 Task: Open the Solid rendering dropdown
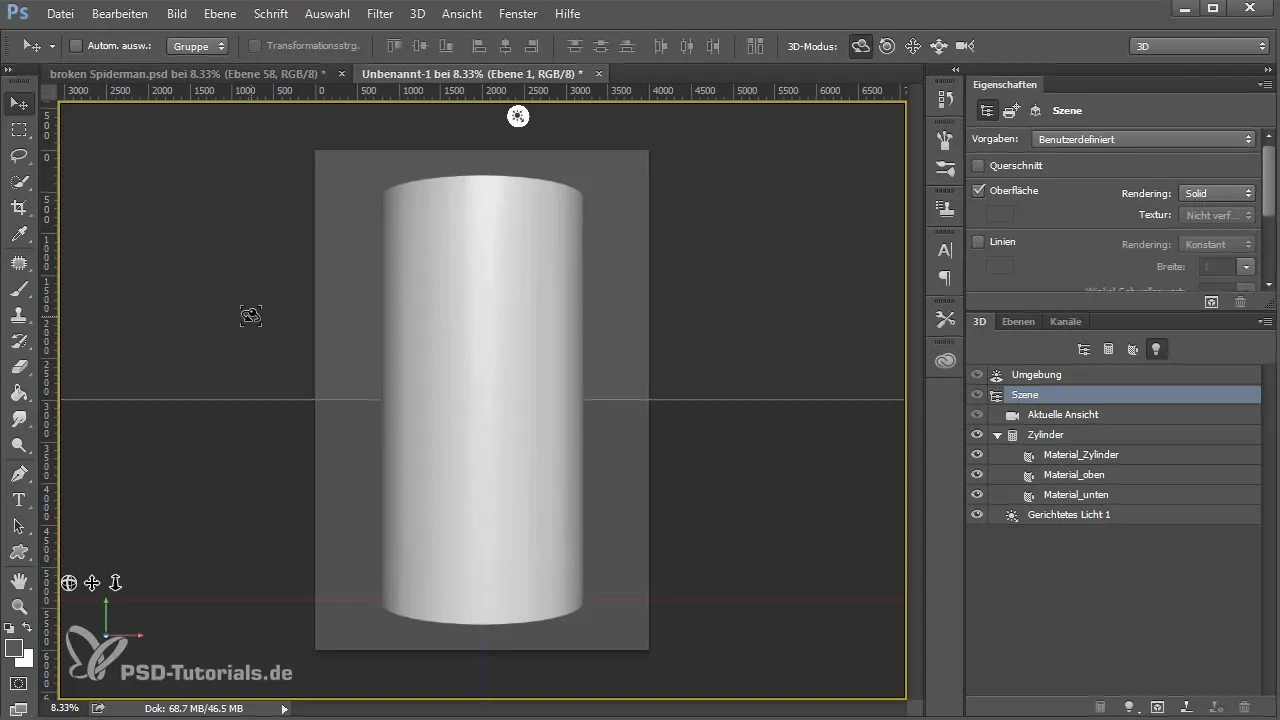(1217, 193)
